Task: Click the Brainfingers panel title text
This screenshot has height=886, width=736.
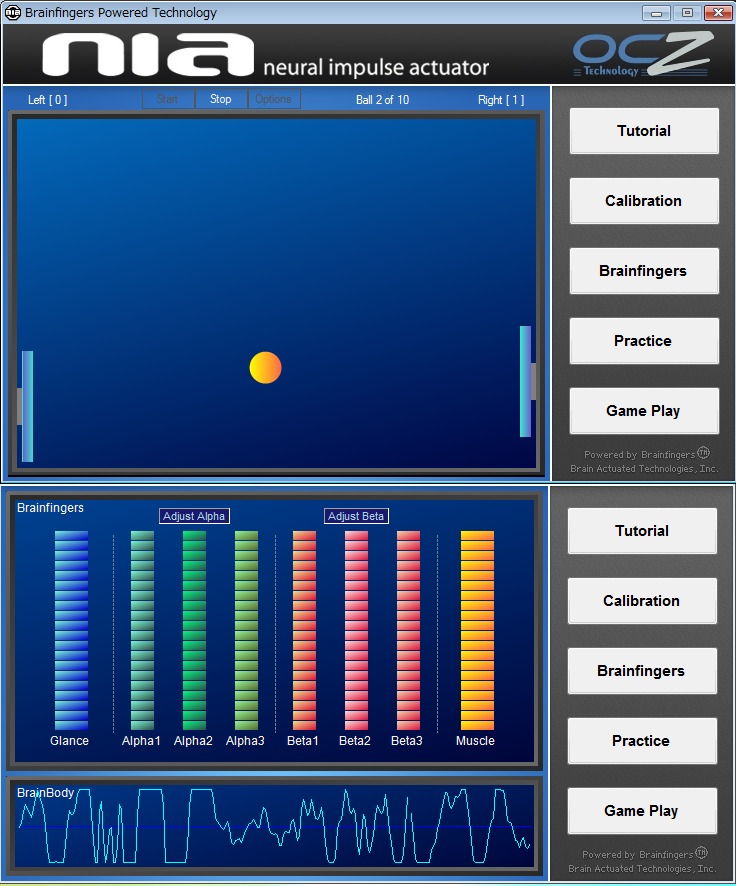Action: pyautogui.click(x=50, y=507)
